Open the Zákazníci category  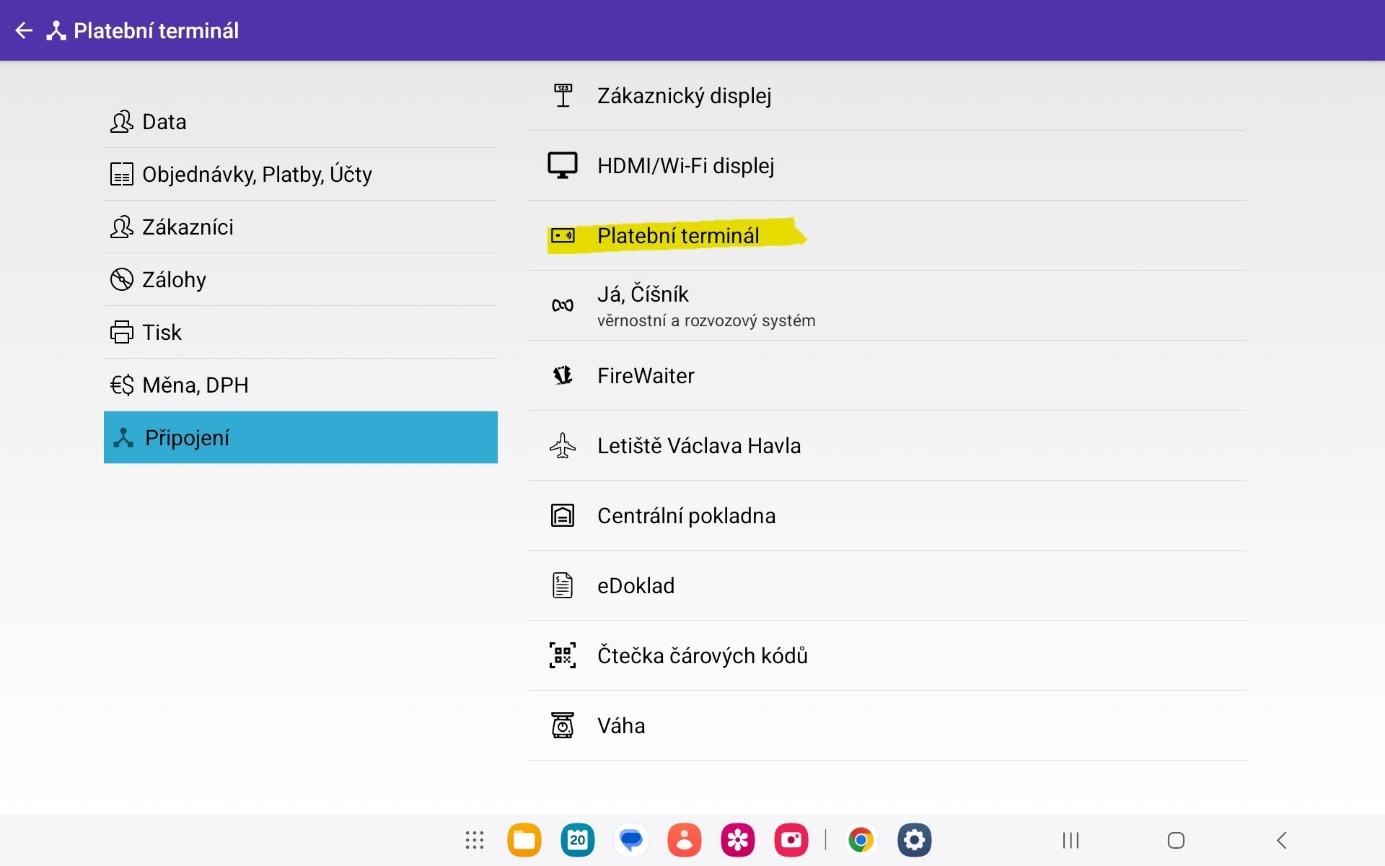coord(301,227)
